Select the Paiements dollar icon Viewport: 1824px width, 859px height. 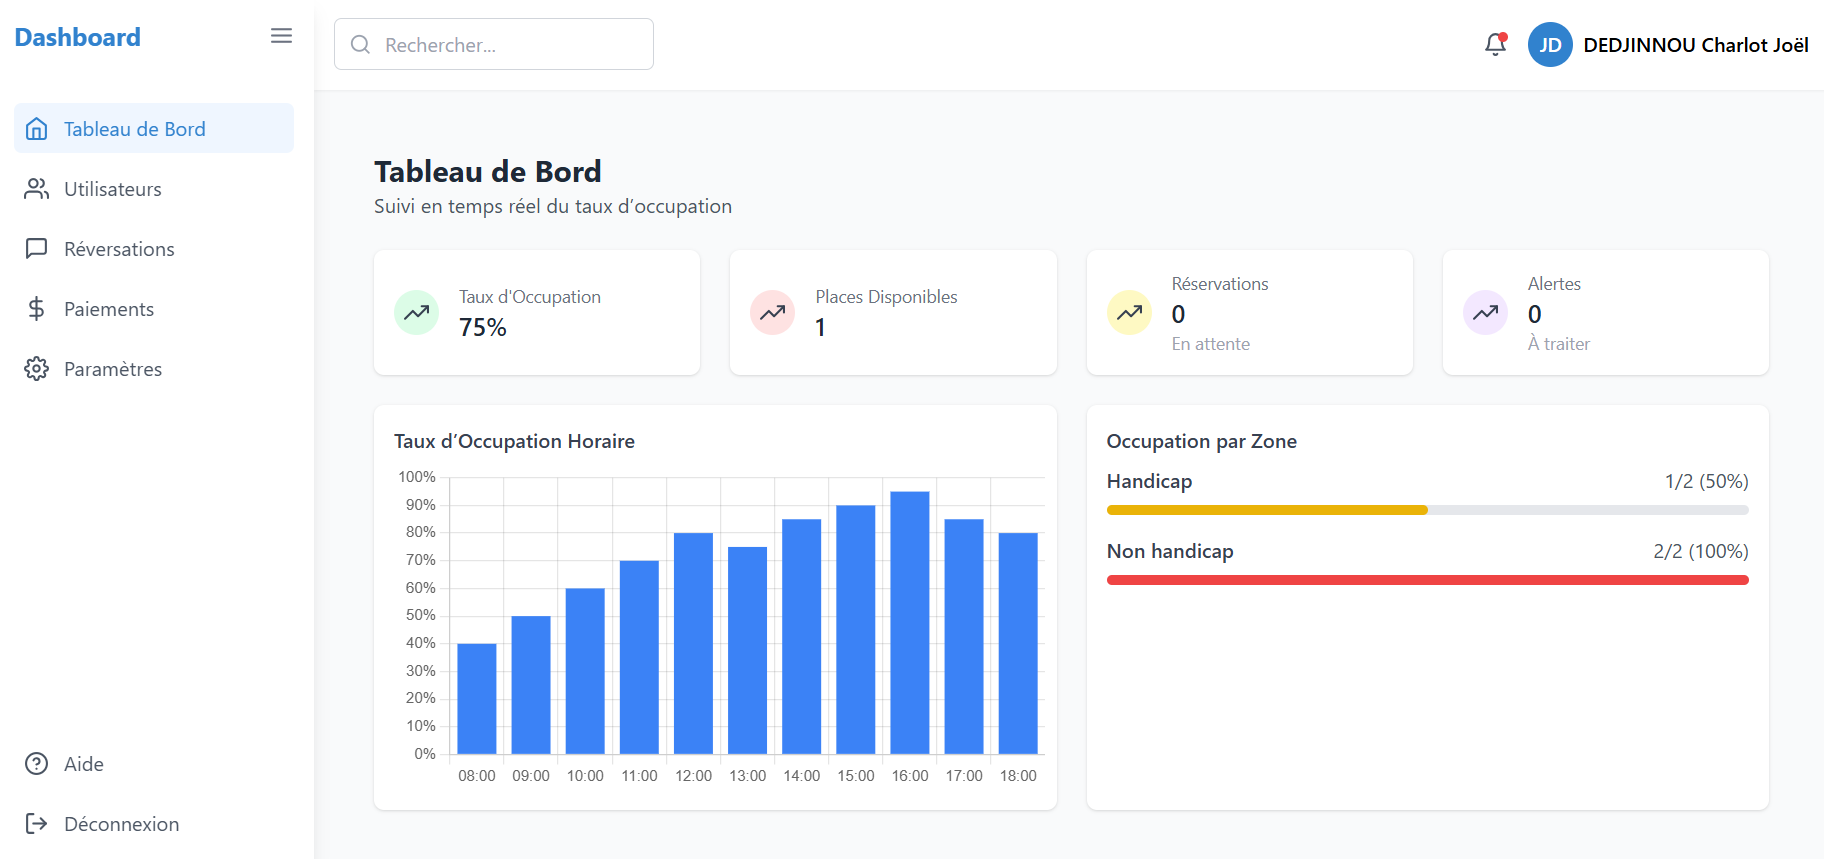(x=36, y=308)
